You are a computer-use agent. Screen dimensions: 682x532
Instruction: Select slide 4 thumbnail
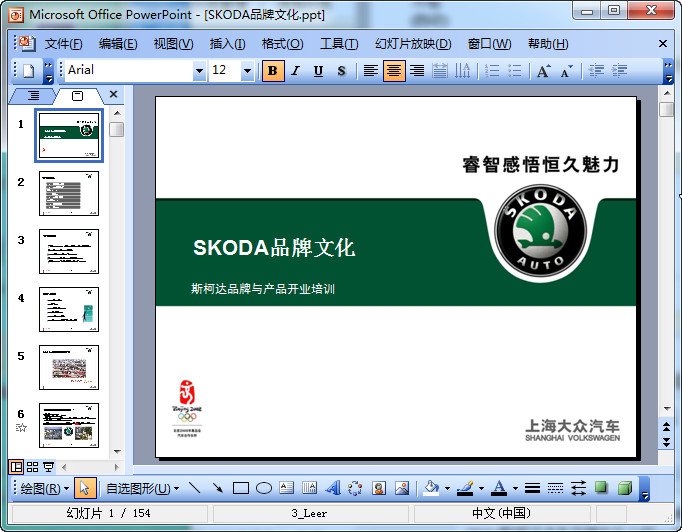point(69,309)
